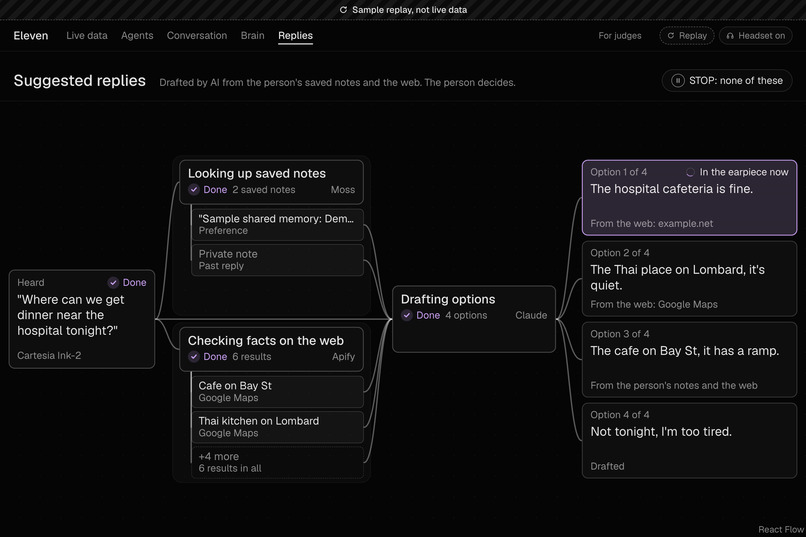Click From the web: example.net source
This screenshot has width=806, height=537.
tap(652, 224)
